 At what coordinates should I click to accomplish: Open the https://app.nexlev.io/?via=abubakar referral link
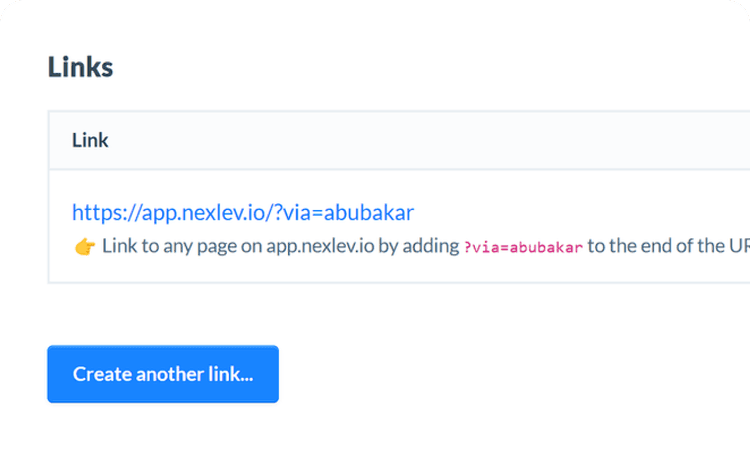pyautogui.click(x=243, y=212)
